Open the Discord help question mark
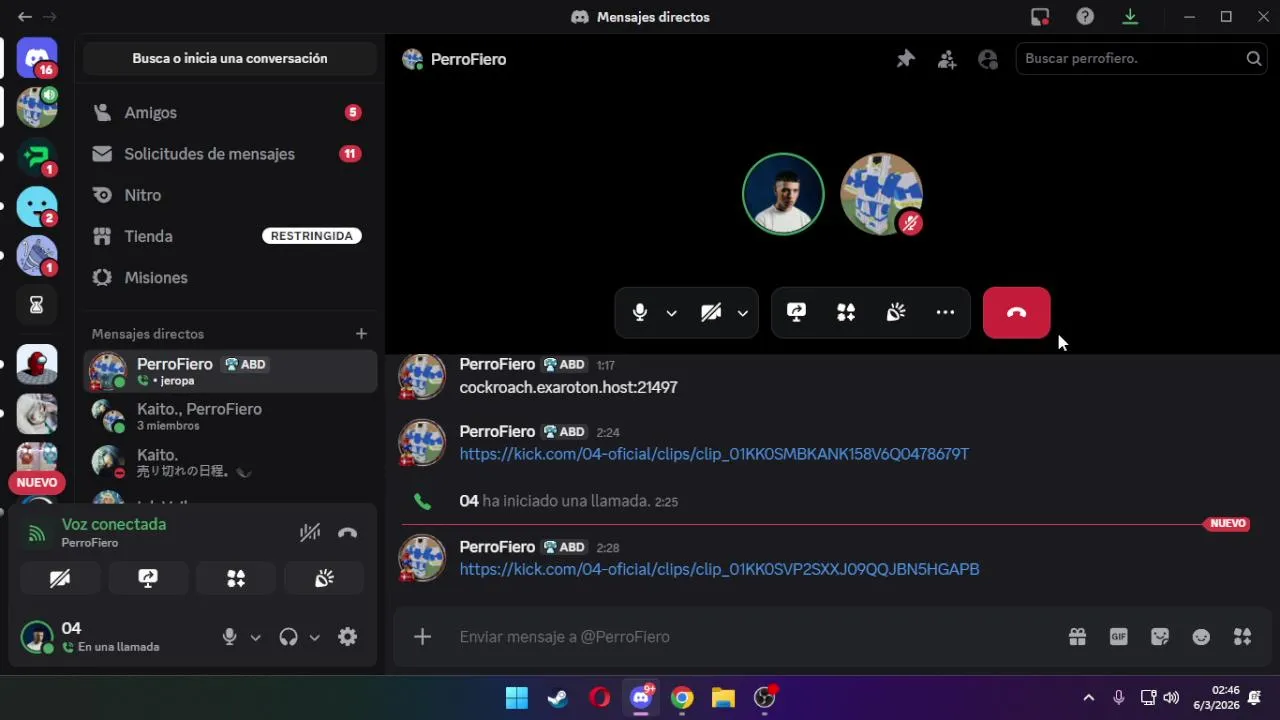 coord(1085,17)
